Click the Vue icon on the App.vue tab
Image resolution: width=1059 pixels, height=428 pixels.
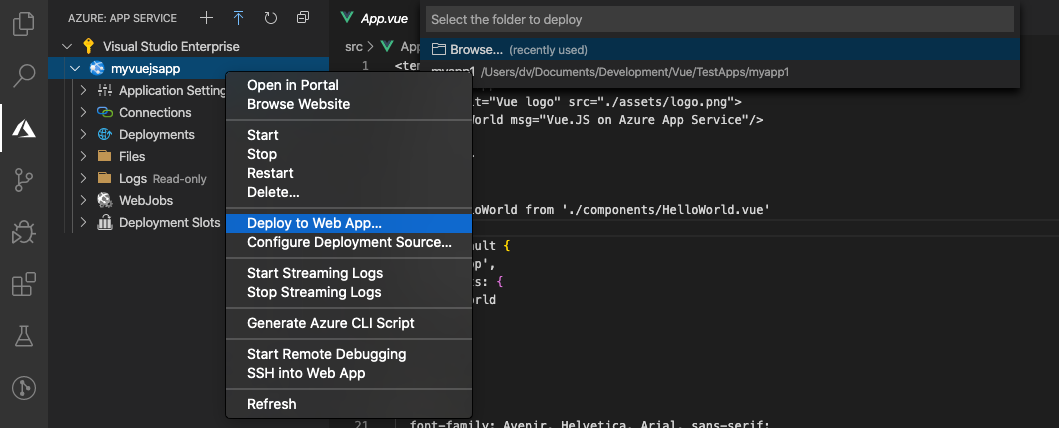point(347,18)
